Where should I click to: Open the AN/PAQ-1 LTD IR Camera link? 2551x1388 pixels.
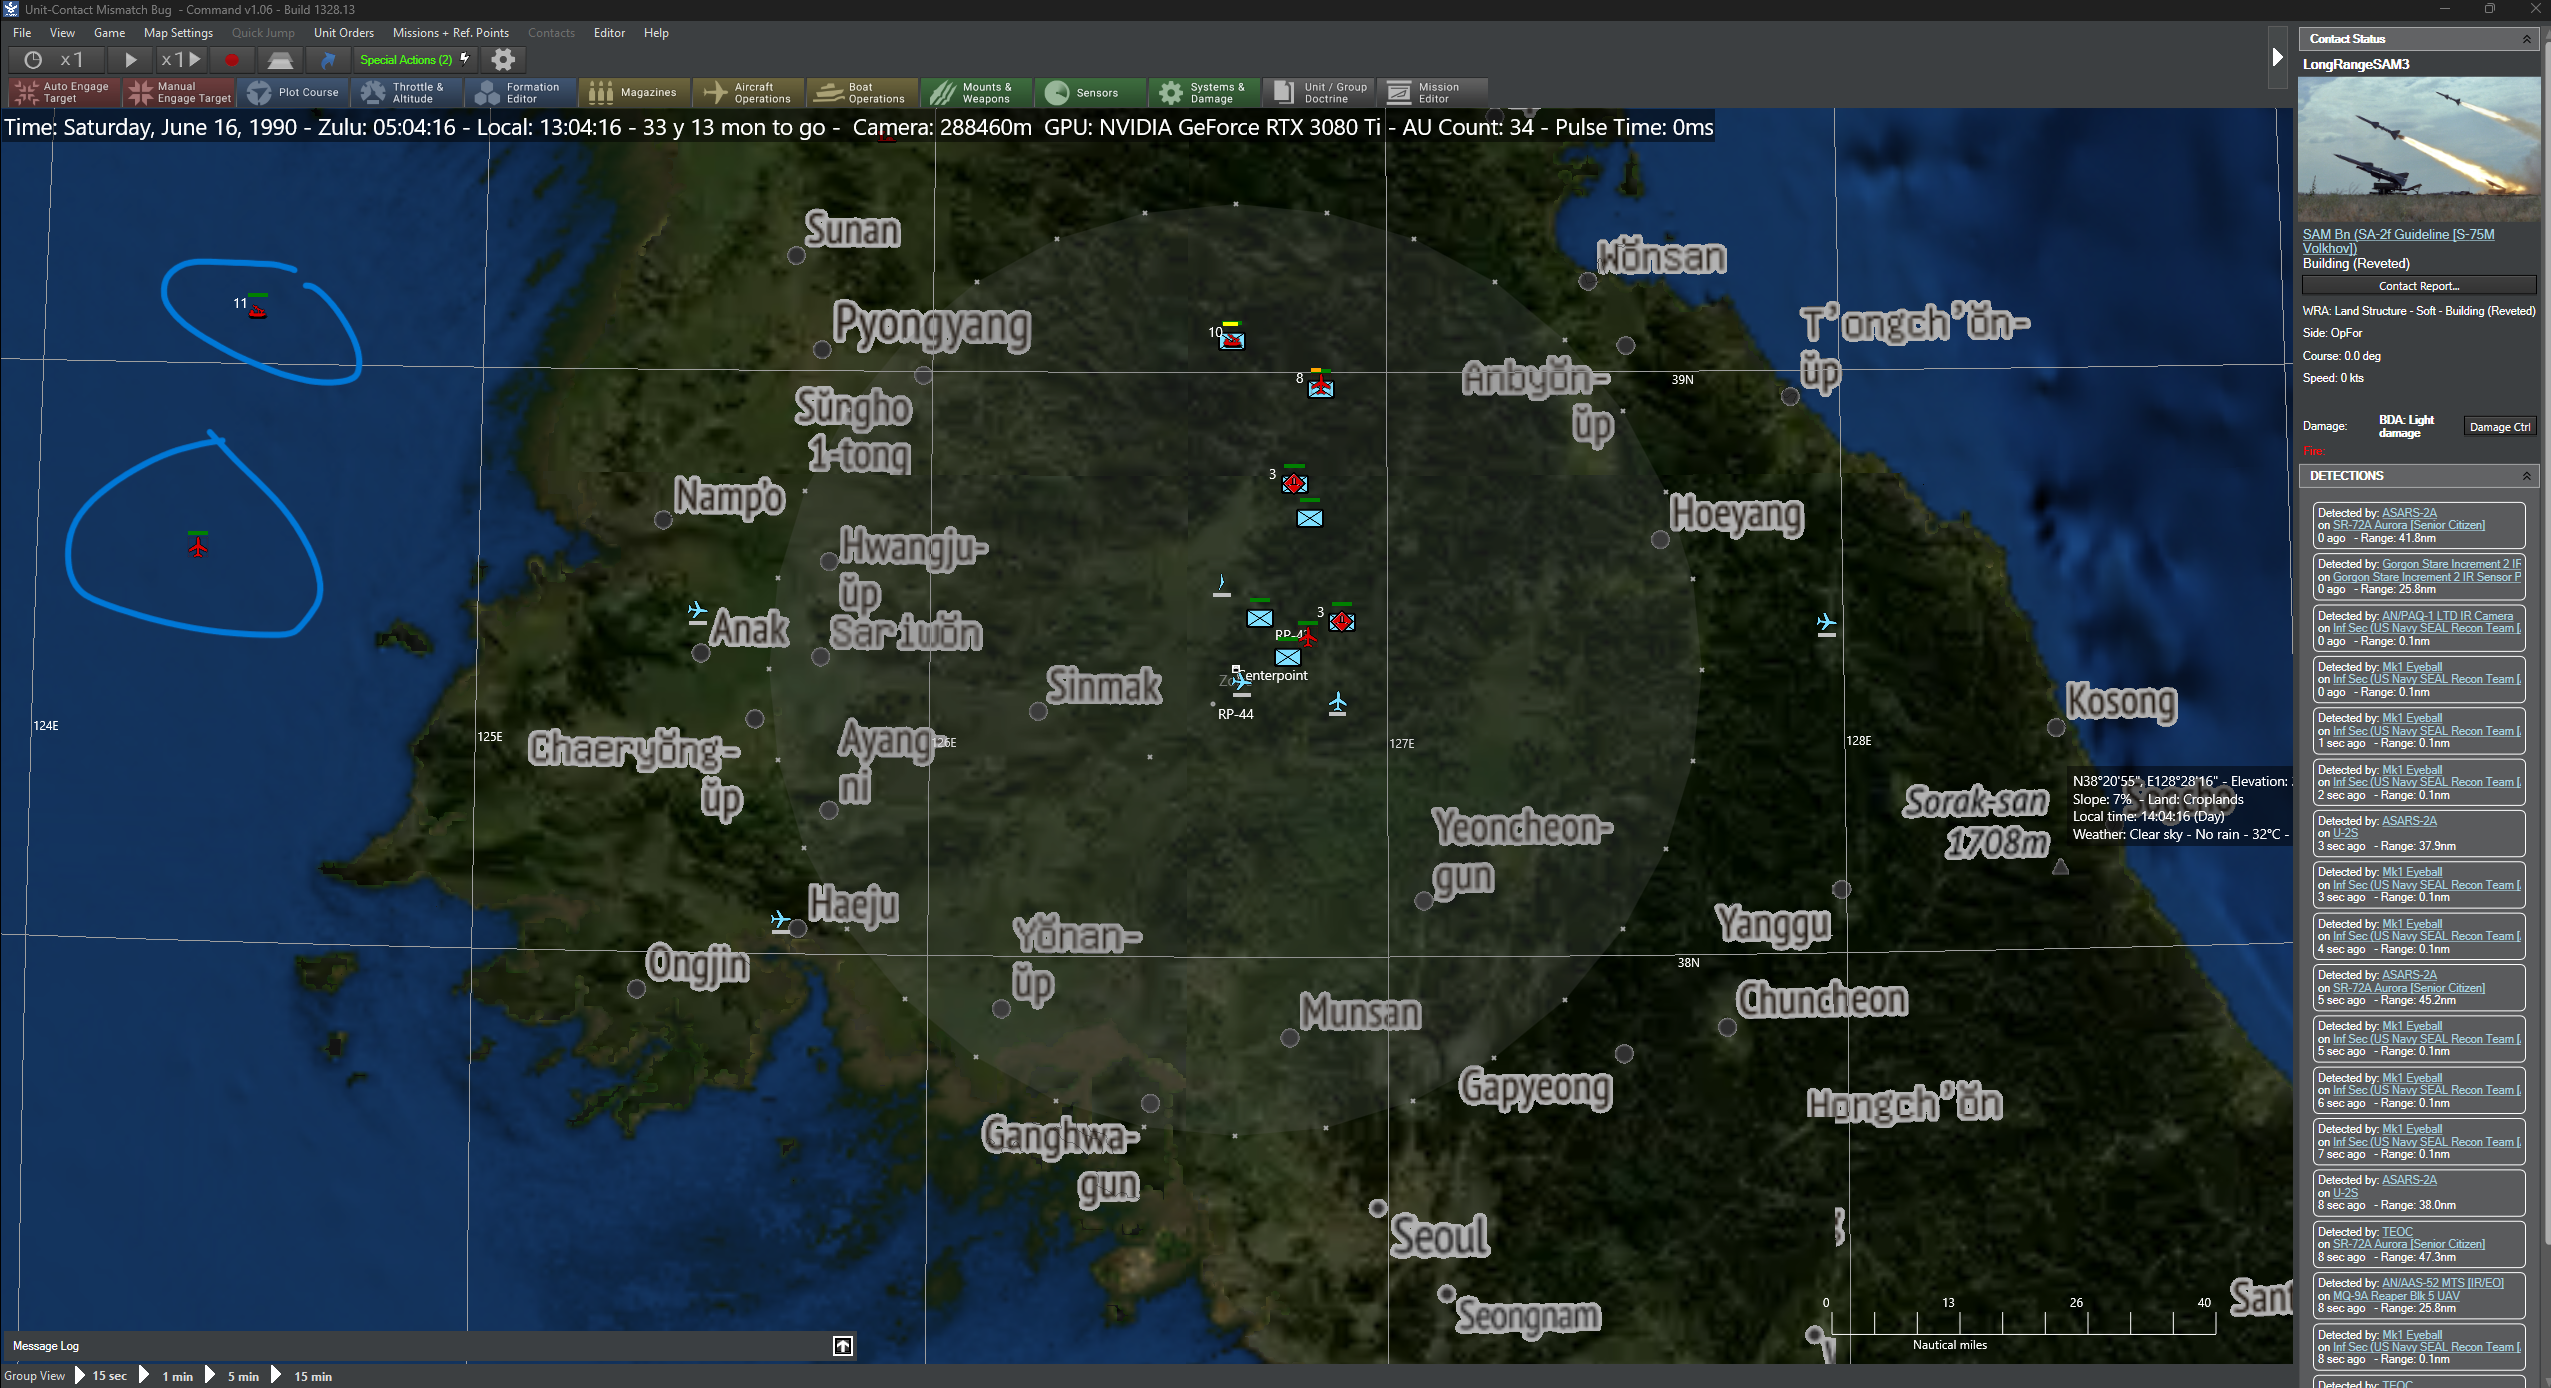[2447, 616]
